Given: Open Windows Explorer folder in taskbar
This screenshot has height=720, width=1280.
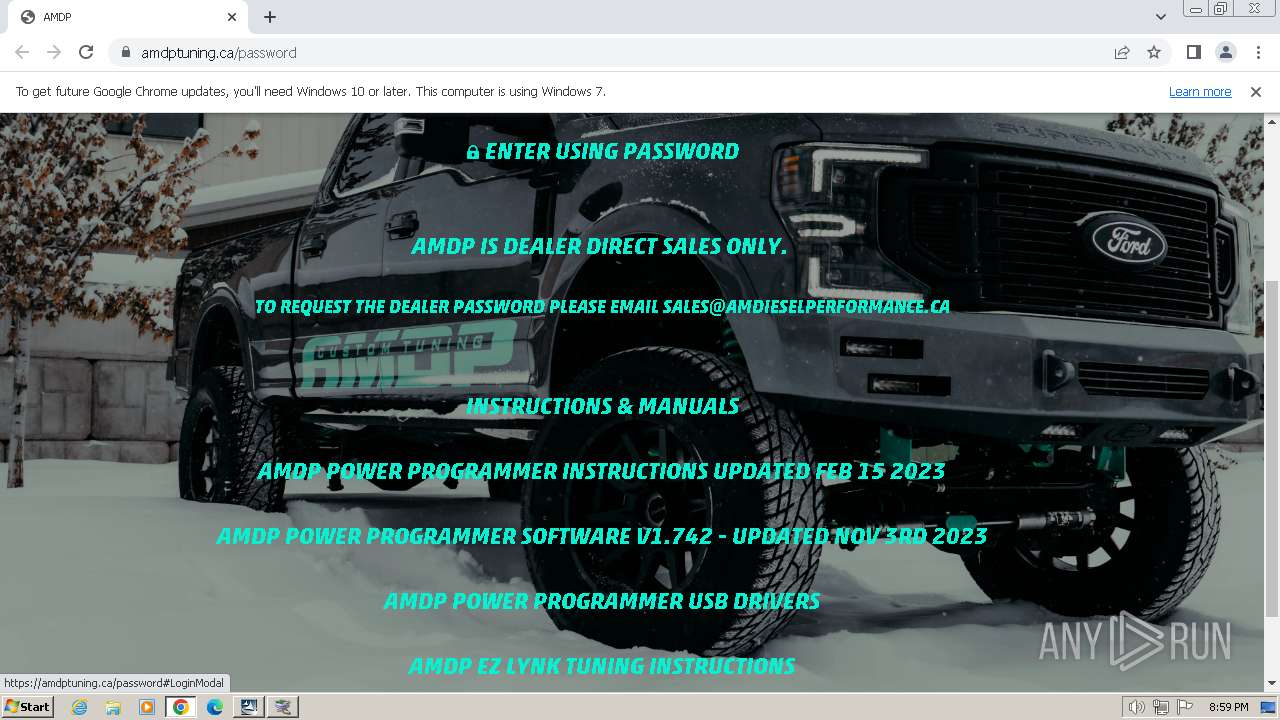Looking at the screenshot, I should [113, 707].
